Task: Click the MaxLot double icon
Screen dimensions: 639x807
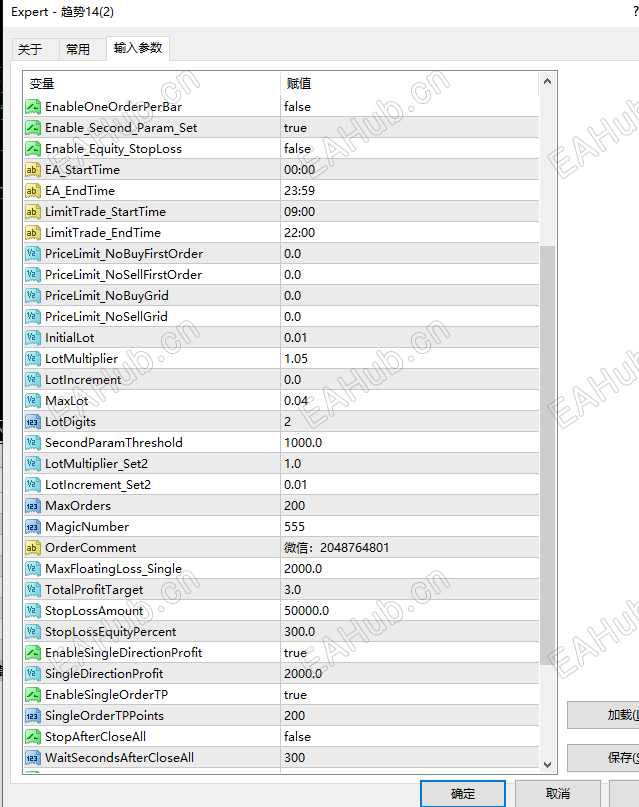Action: point(32,401)
